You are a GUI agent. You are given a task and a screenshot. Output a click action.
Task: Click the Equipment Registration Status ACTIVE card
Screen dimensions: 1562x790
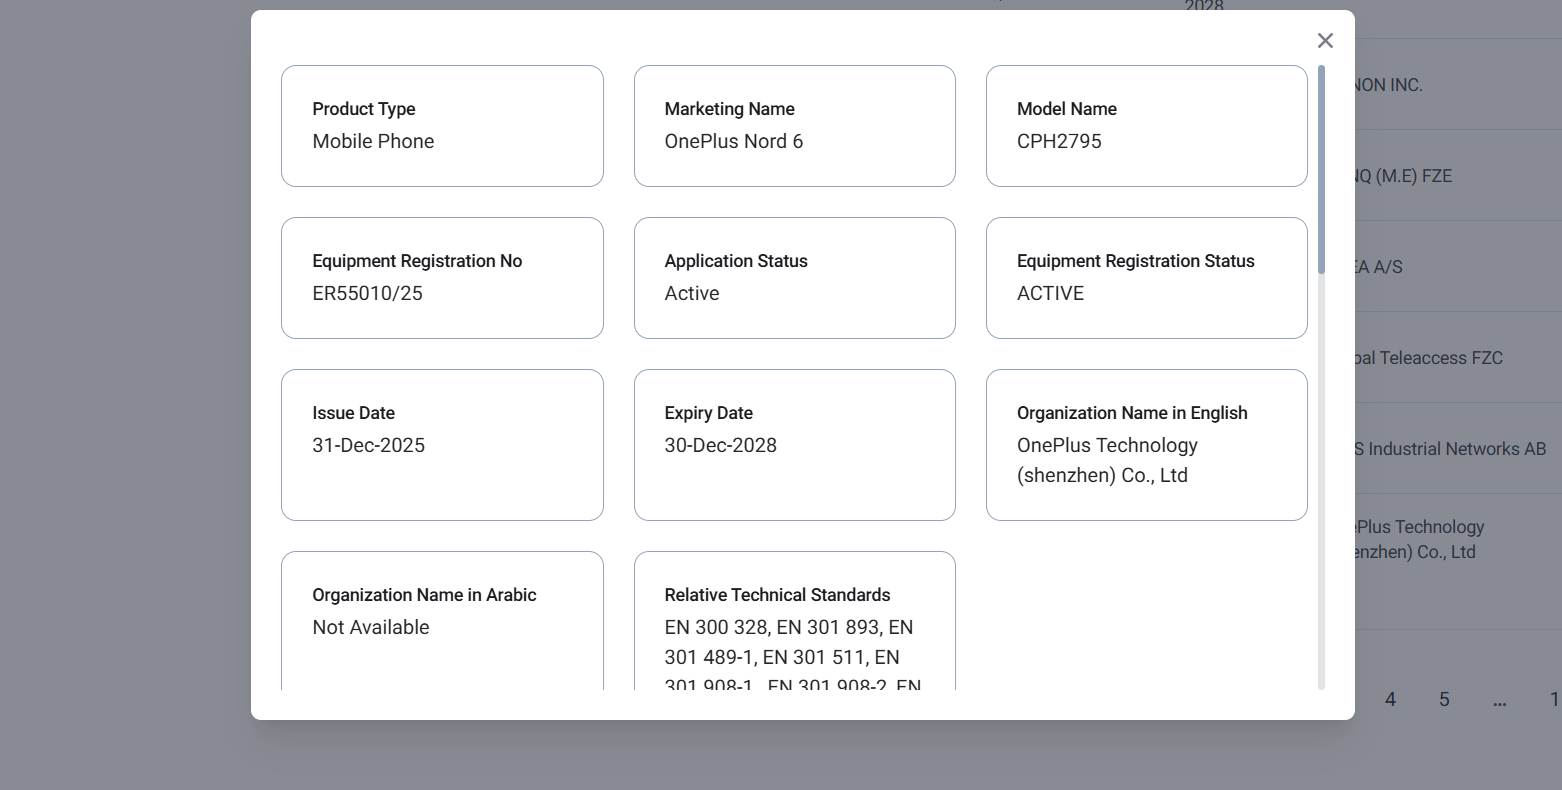point(1146,278)
